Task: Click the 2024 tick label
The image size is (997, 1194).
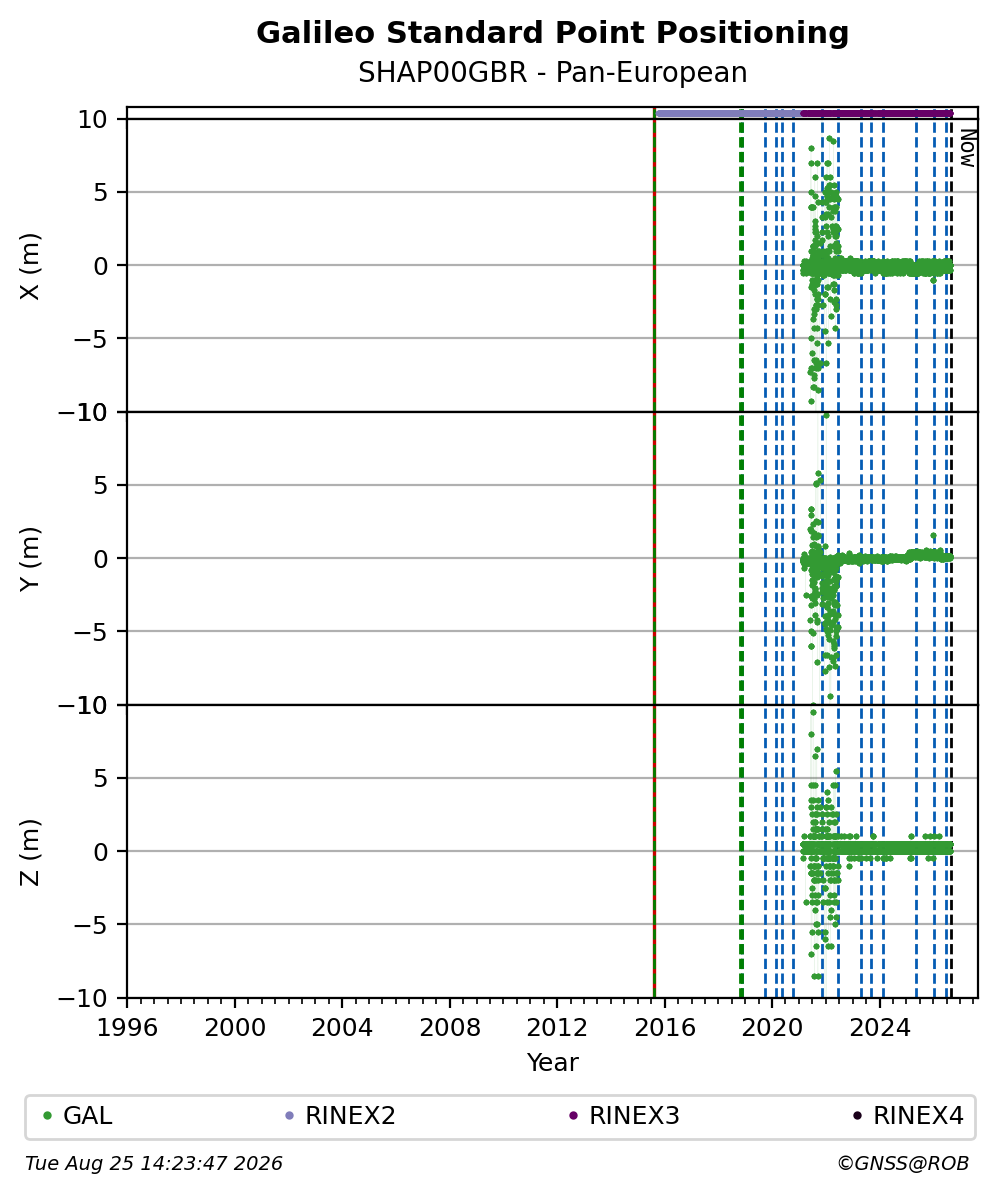Action: pos(880,1028)
